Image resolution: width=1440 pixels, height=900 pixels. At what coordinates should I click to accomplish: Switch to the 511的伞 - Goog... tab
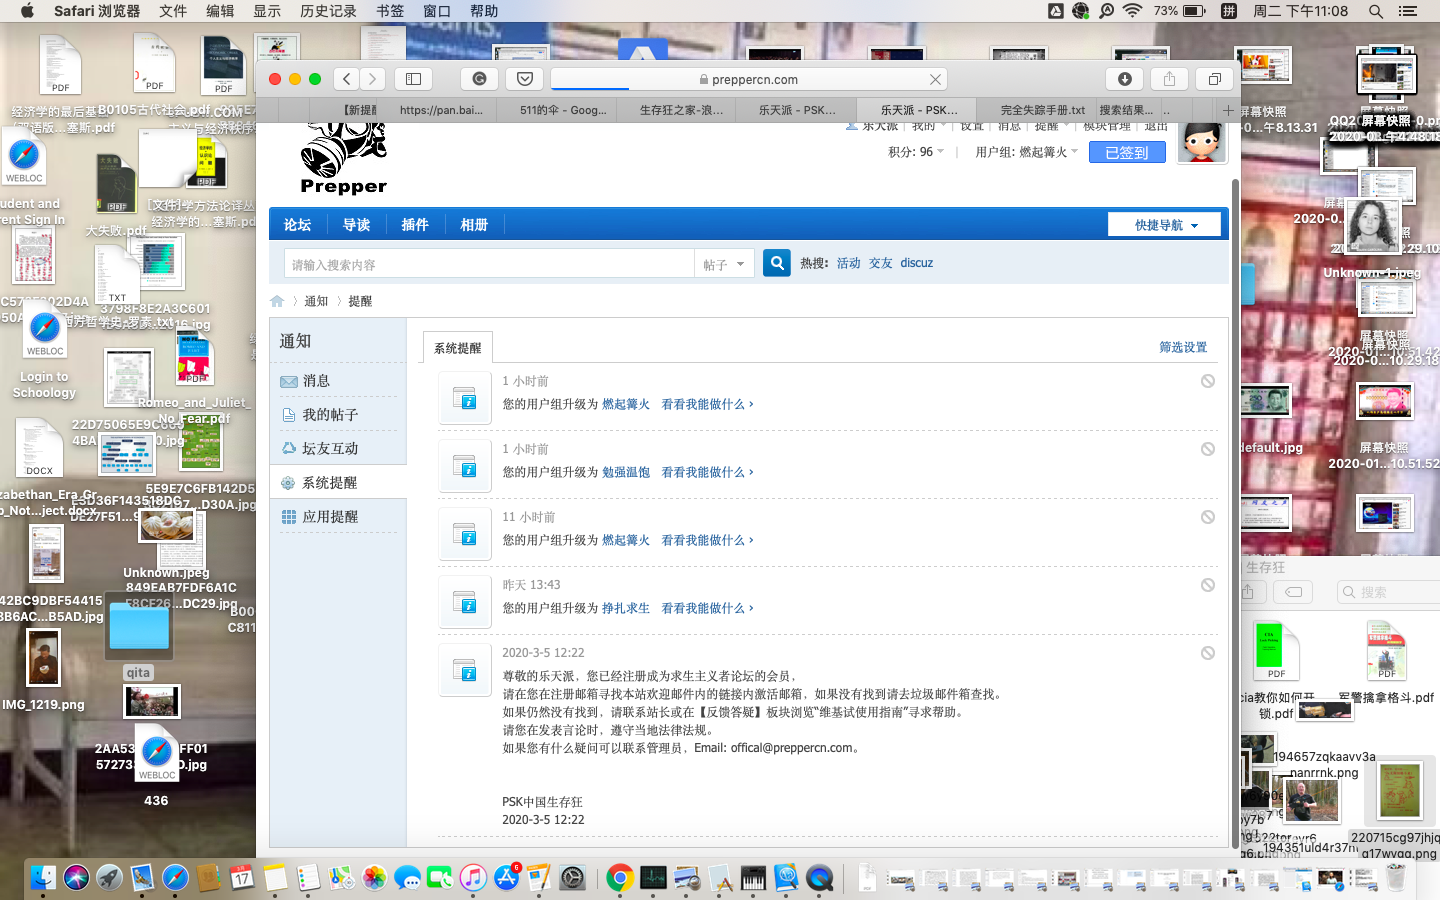[x=562, y=110]
